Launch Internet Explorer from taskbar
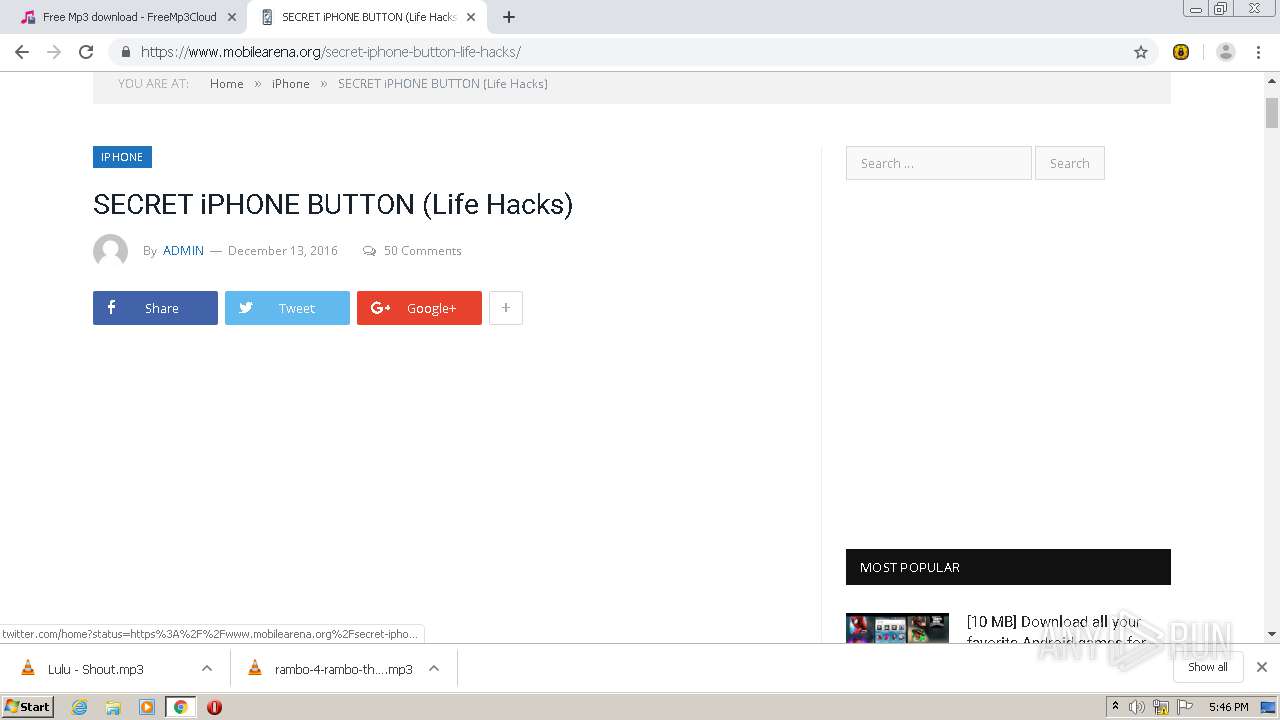This screenshot has height=720, width=1280. 79,707
